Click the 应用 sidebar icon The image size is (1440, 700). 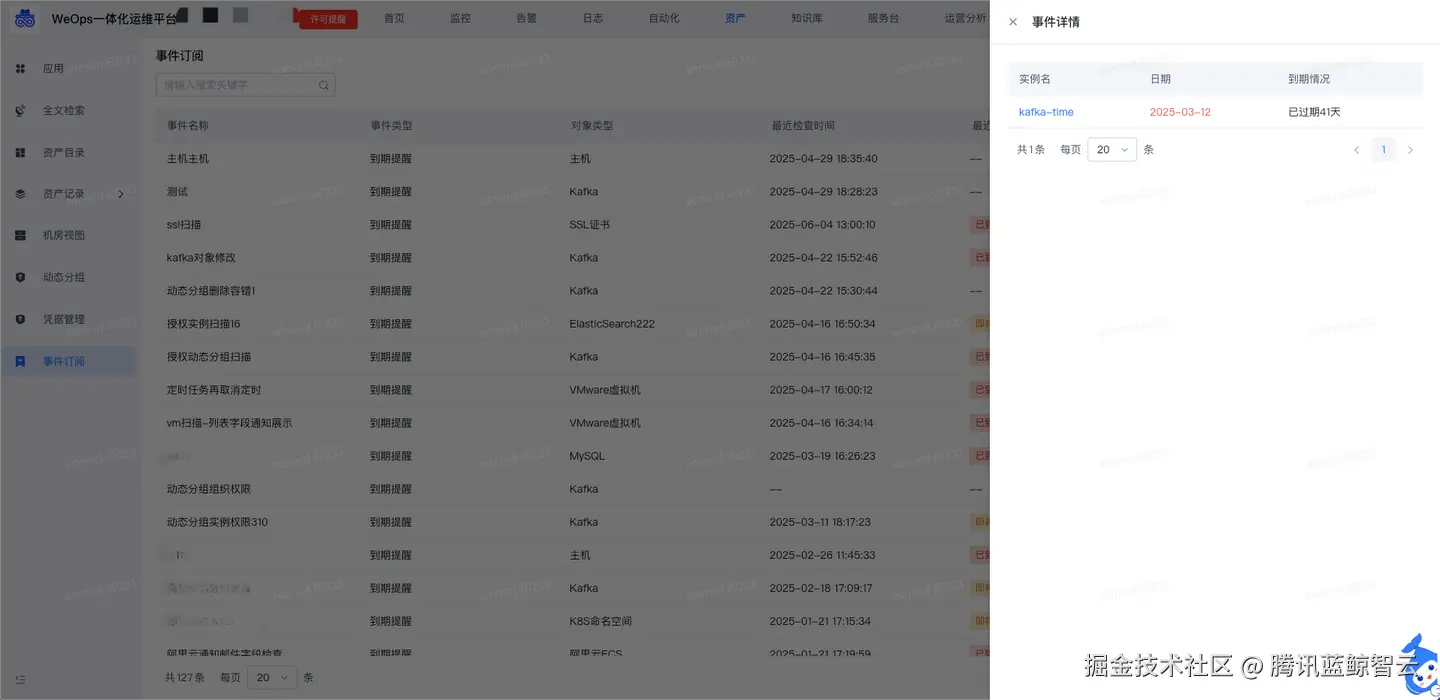(20, 69)
